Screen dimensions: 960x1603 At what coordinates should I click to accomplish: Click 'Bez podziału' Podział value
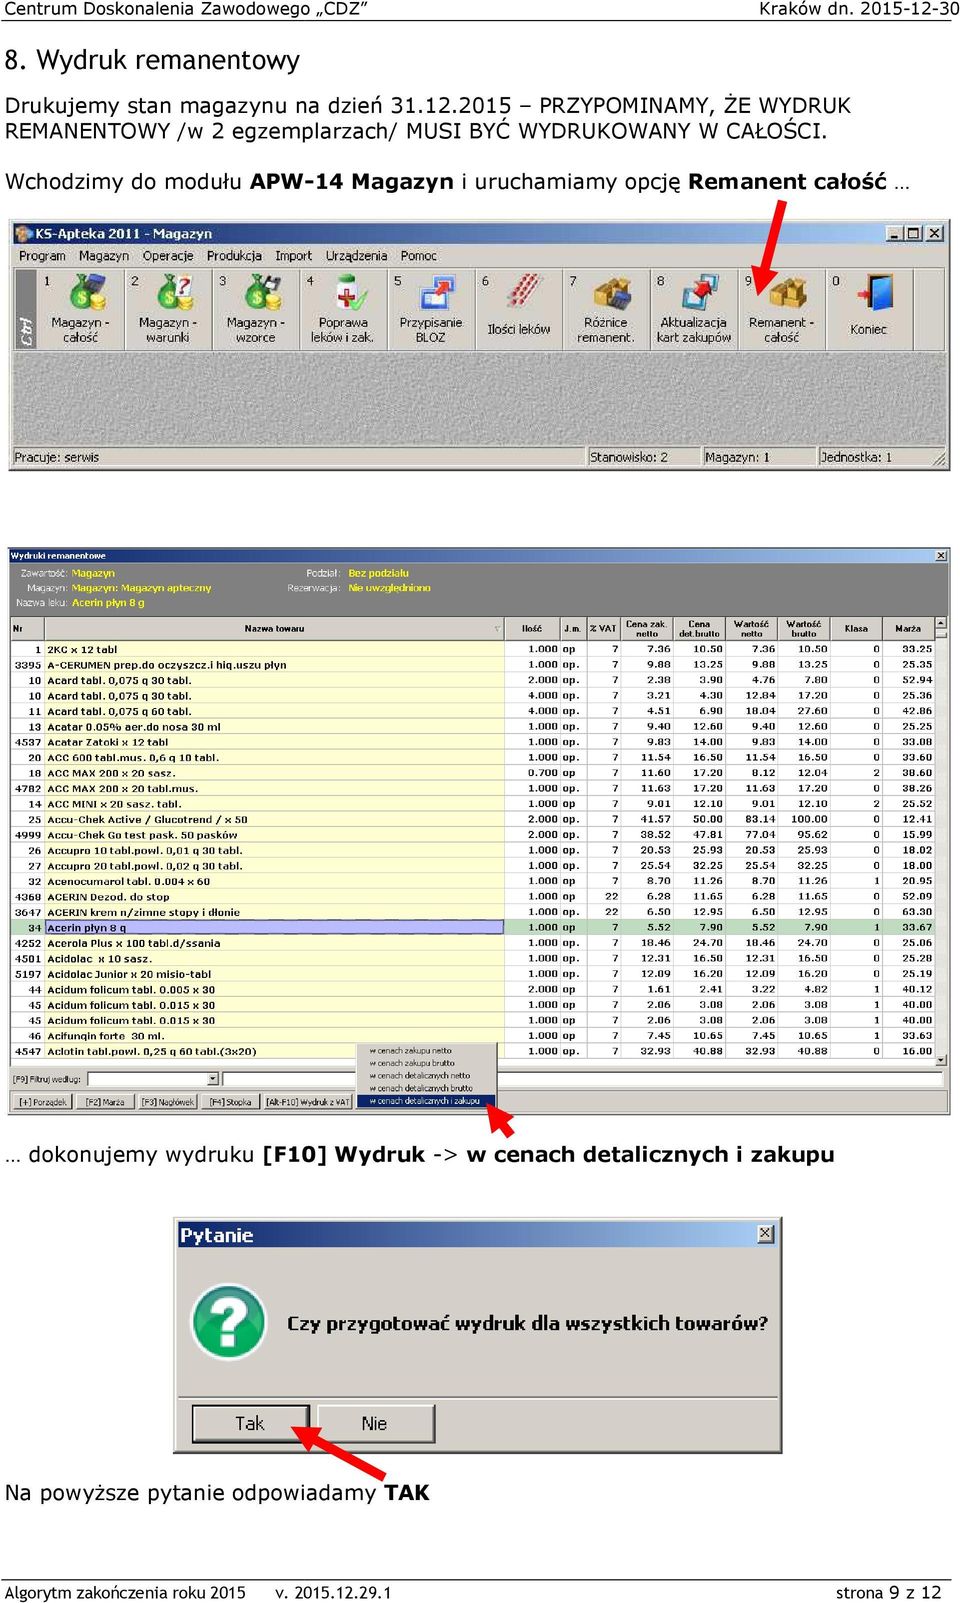click(379, 573)
